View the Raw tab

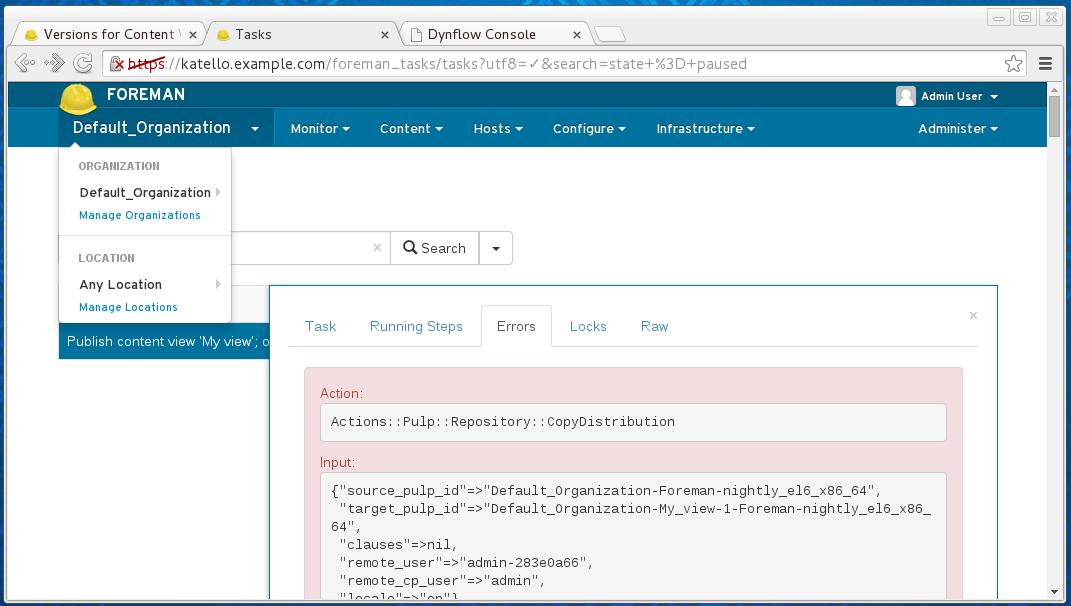[x=654, y=327]
